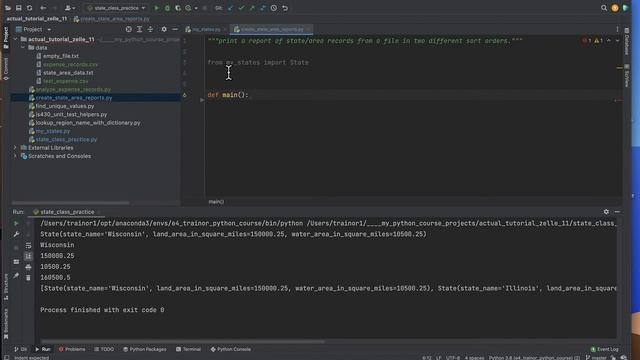Open Problems tool window tab
Image resolution: width=640 pixels, height=360 pixels.
pyautogui.click(x=72, y=349)
